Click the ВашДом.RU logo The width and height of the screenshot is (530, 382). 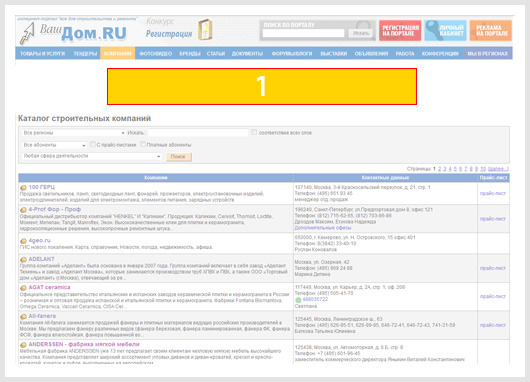[x=73, y=33]
